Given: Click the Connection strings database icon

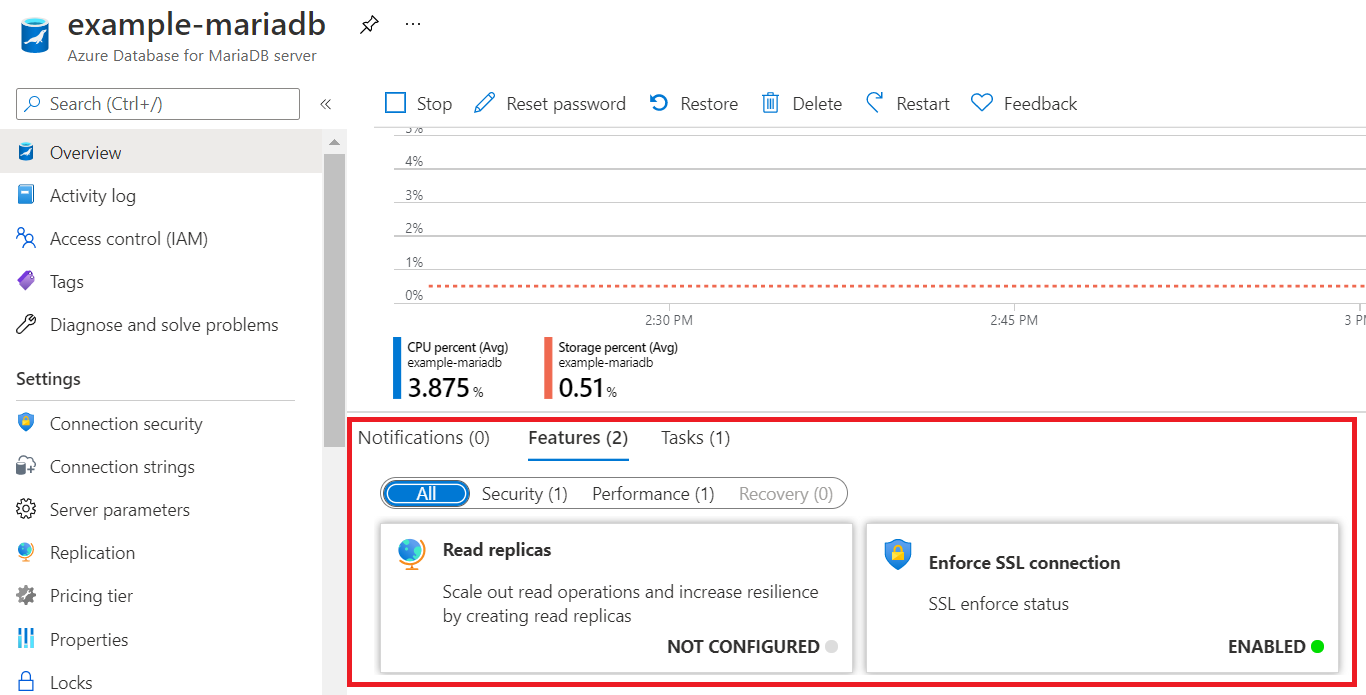Looking at the screenshot, I should pos(26,466).
